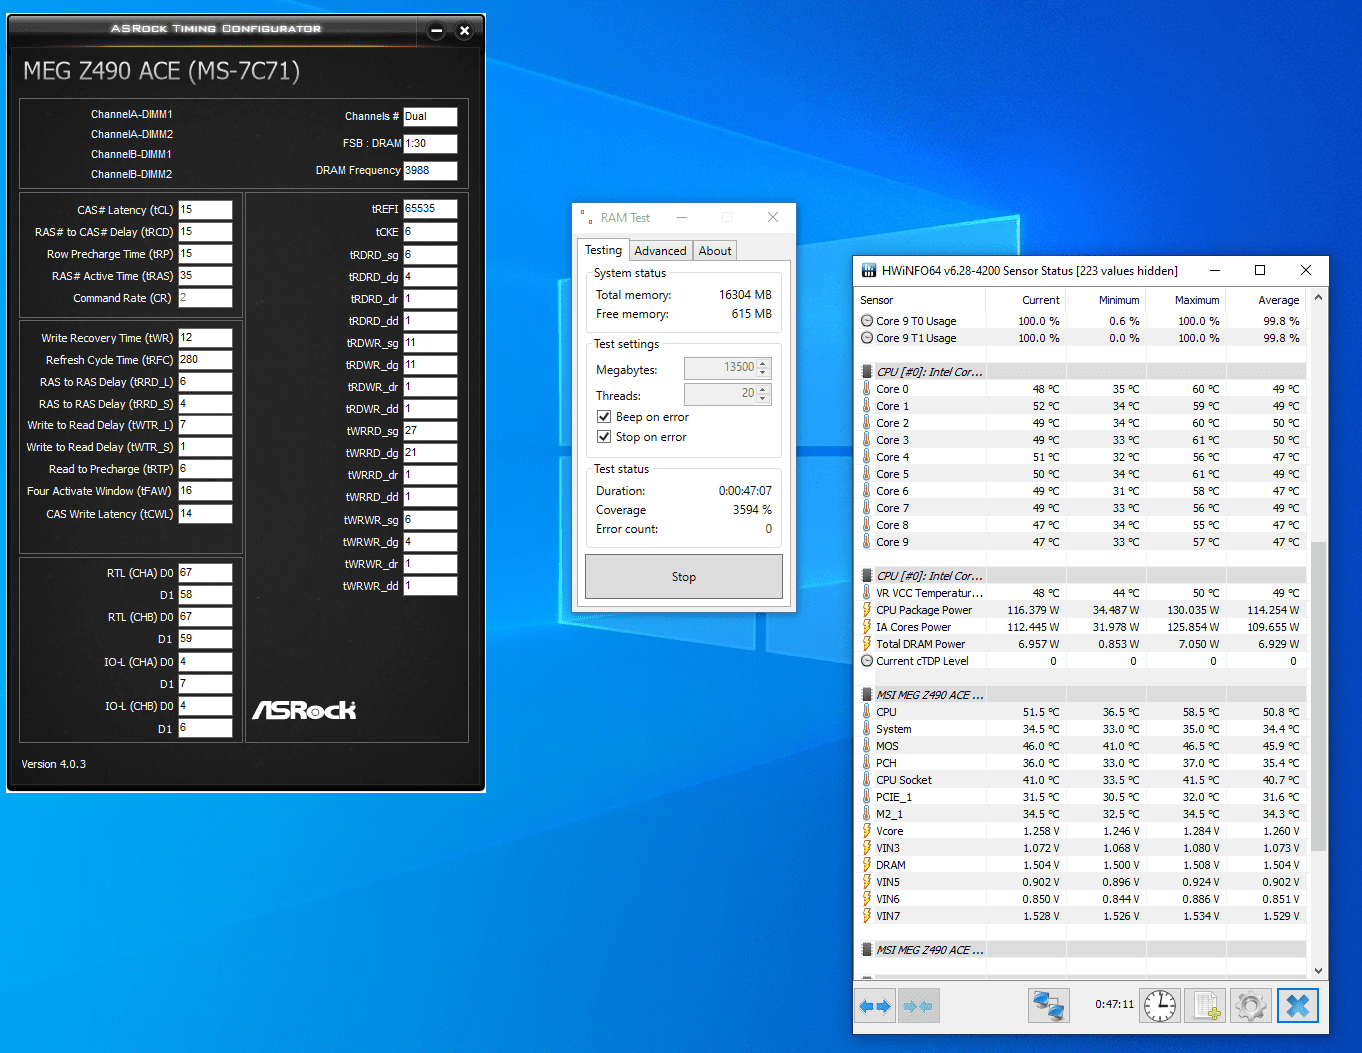Click the Core 9 T0 Usage gauge icon

click(867, 321)
